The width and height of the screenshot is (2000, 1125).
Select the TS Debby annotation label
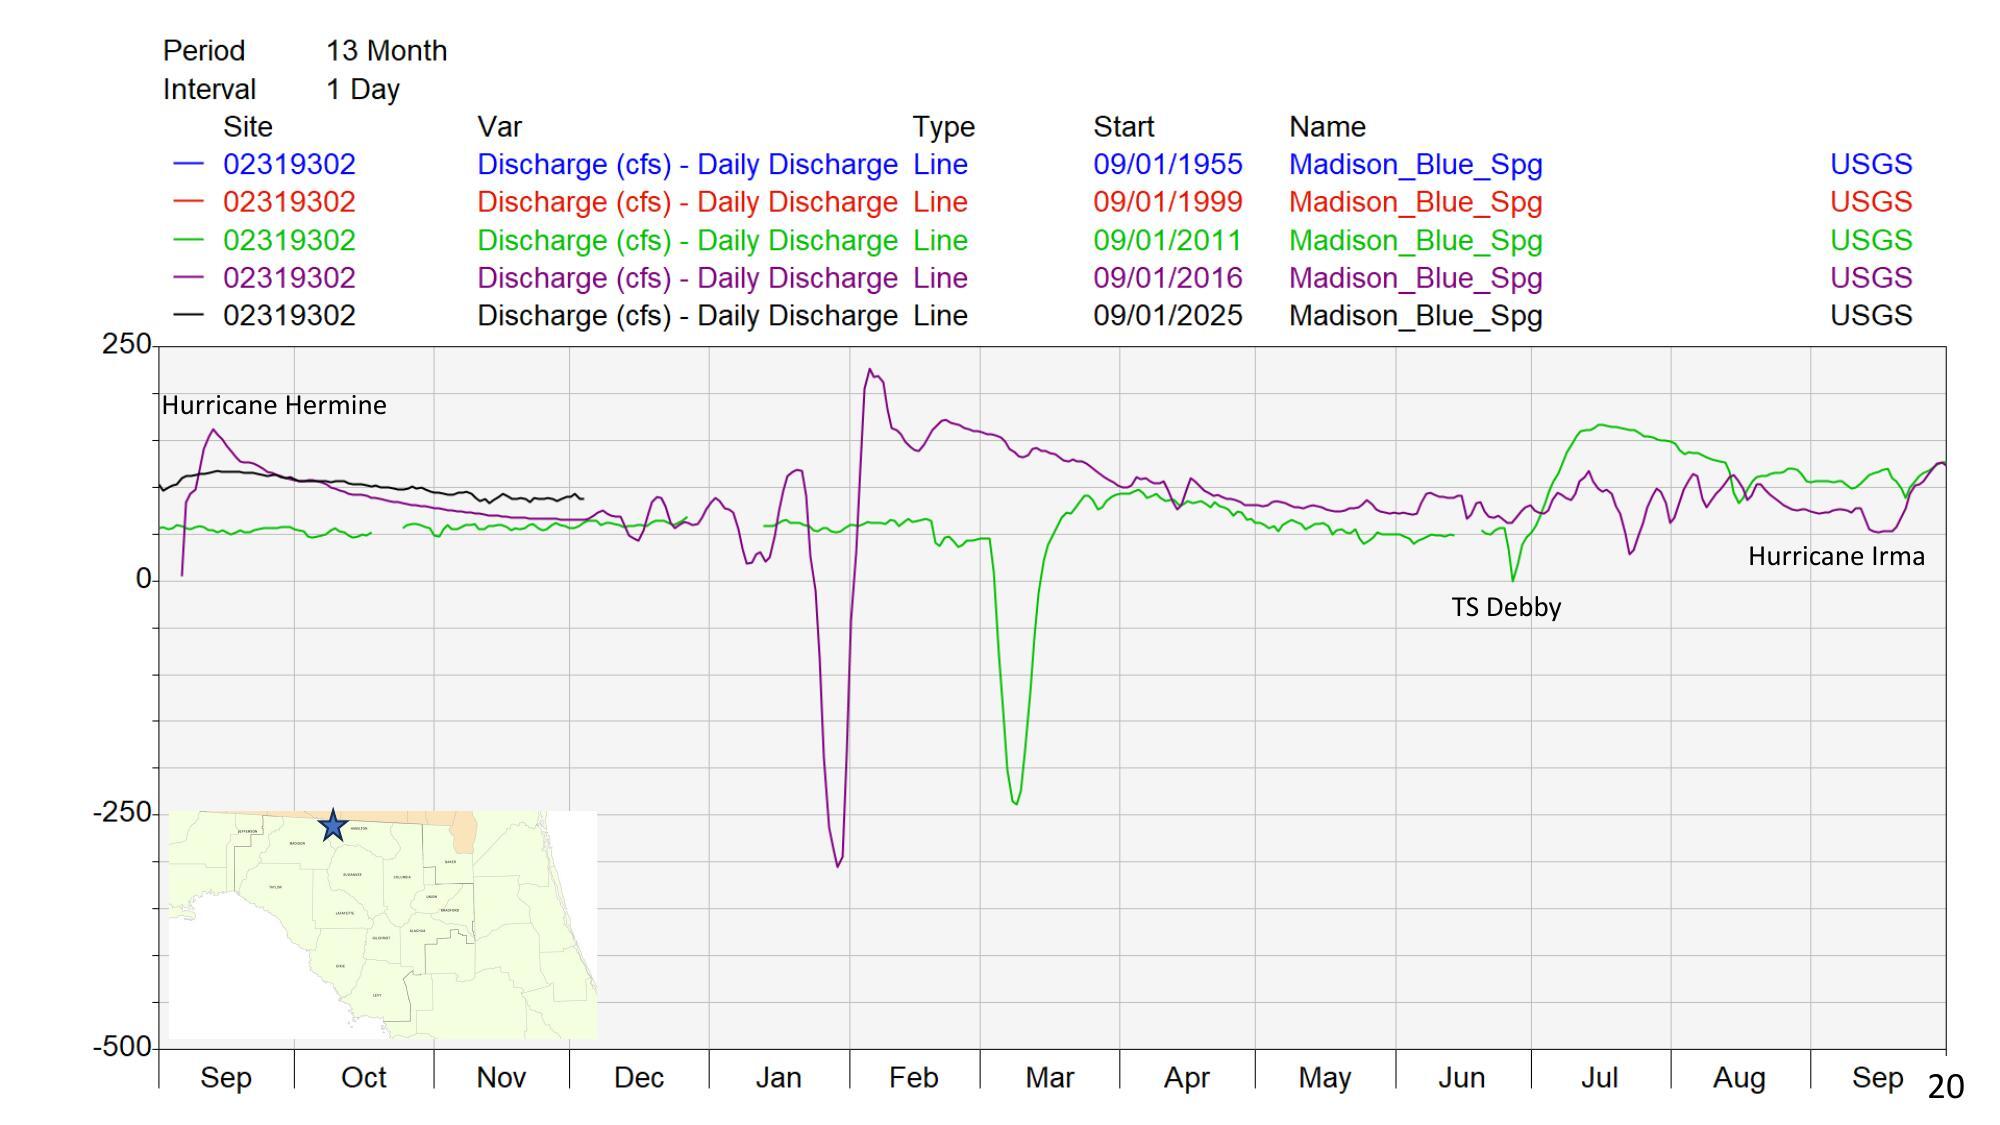coord(1506,607)
